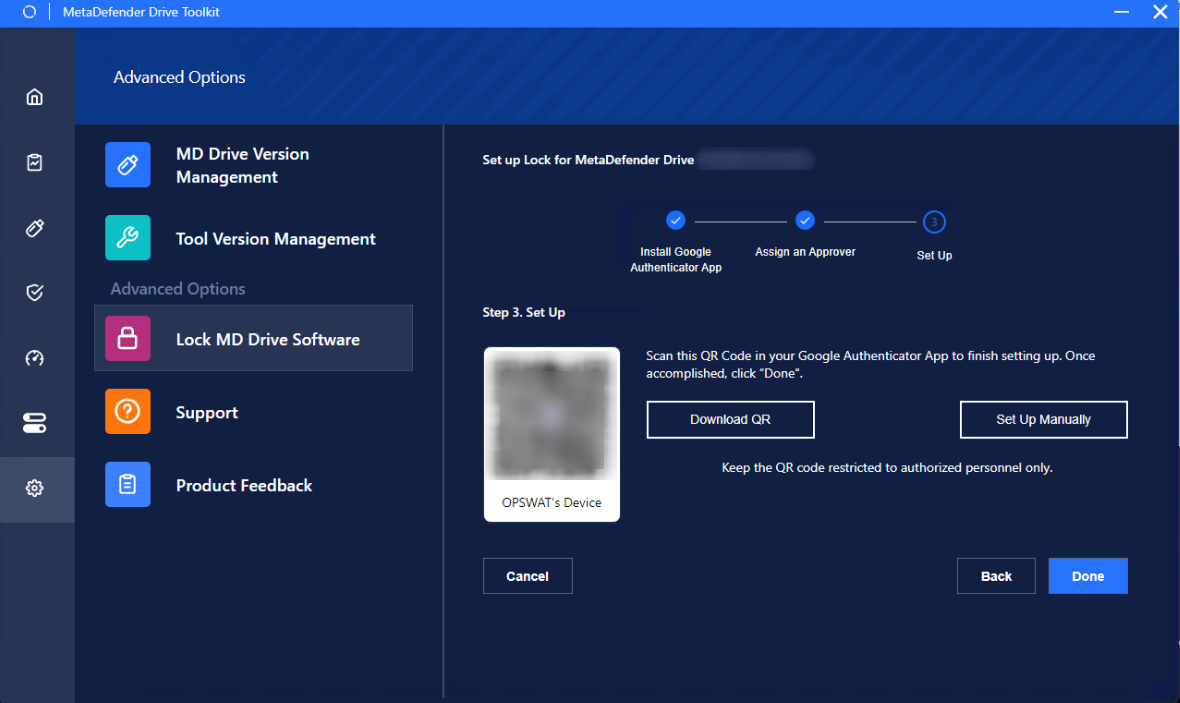Image resolution: width=1180 pixels, height=703 pixels.
Task: Open the speedometer gauge icon in sidebar
Action: pos(35,358)
